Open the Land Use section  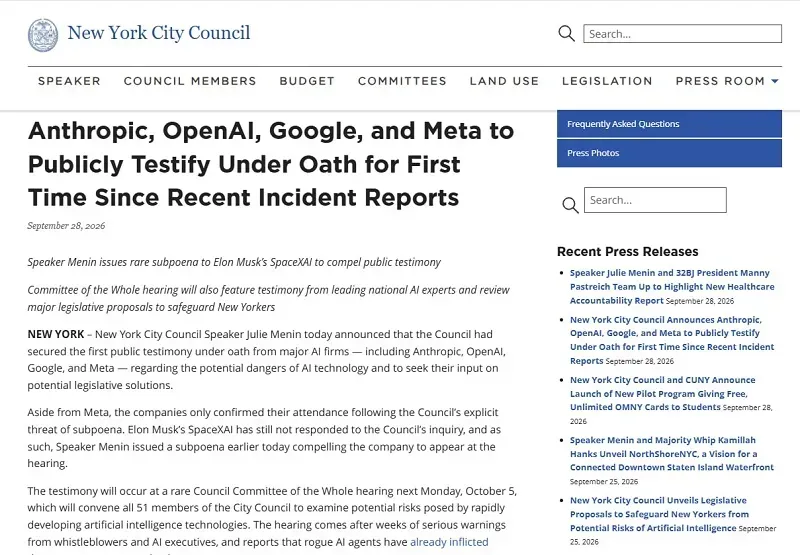click(504, 81)
